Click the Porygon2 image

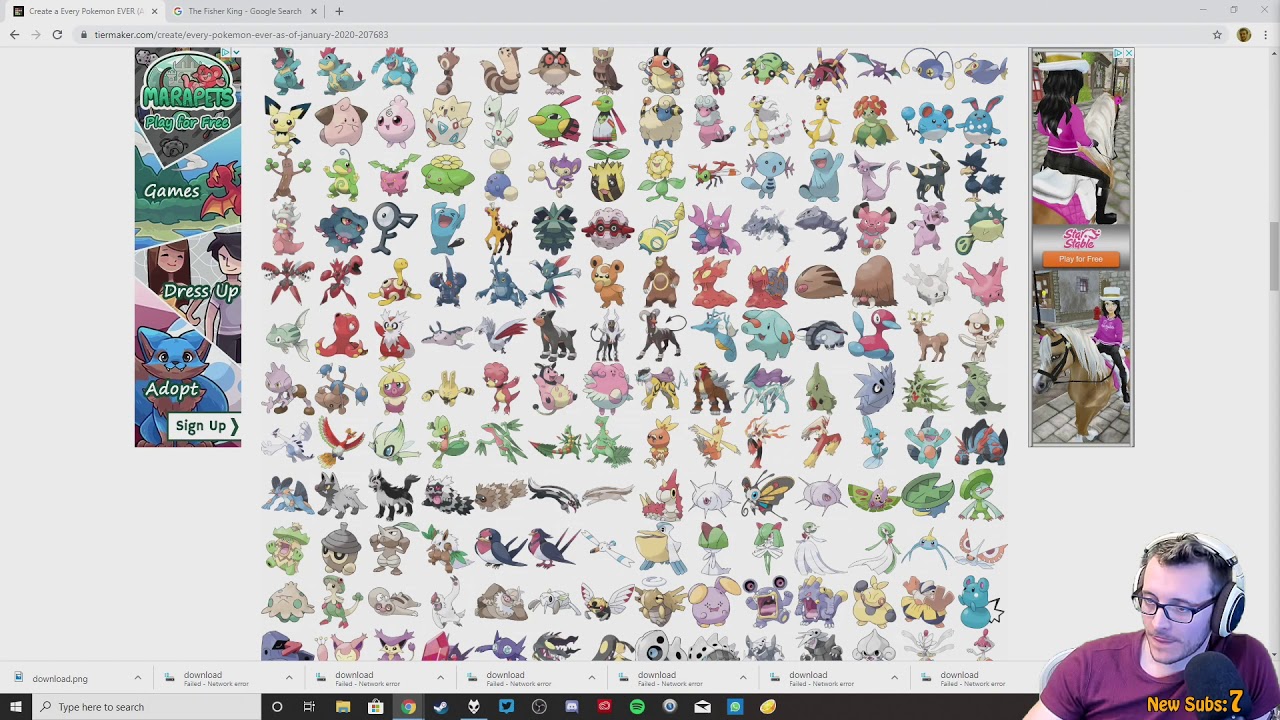click(873, 334)
